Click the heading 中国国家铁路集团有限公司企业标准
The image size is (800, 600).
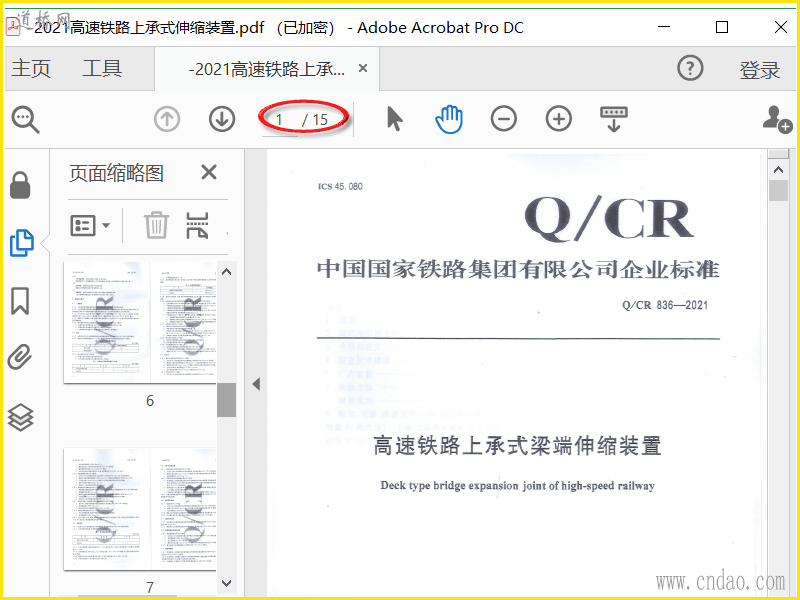pos(518,269)
